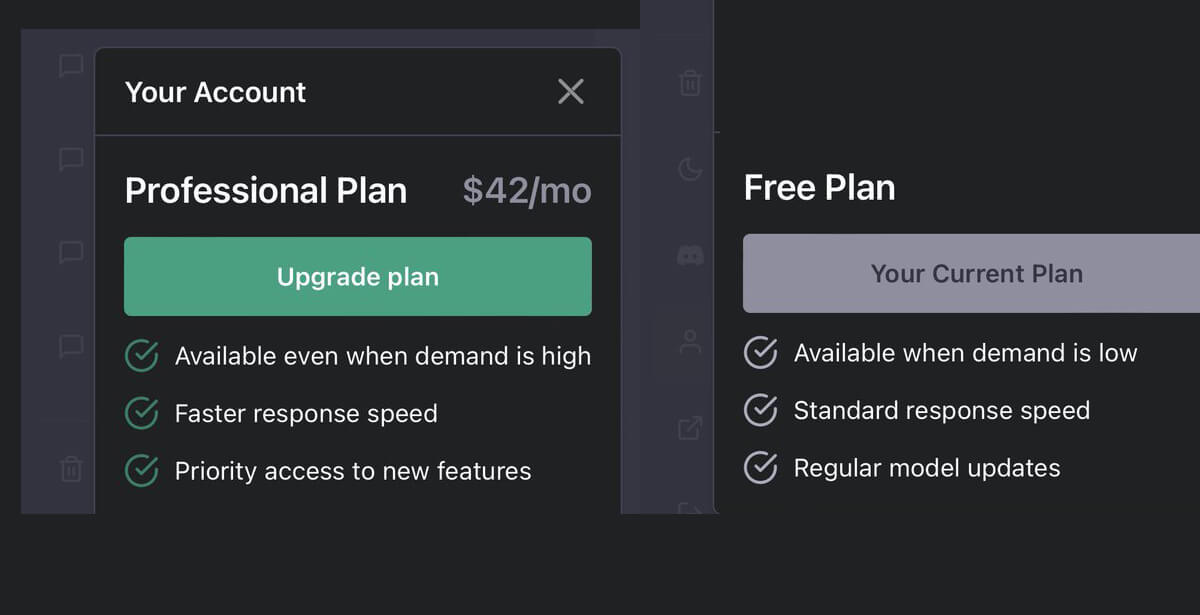Click the $42/mo price label
The width and height of the screenshot is (1200, 615).
[527, 190]
